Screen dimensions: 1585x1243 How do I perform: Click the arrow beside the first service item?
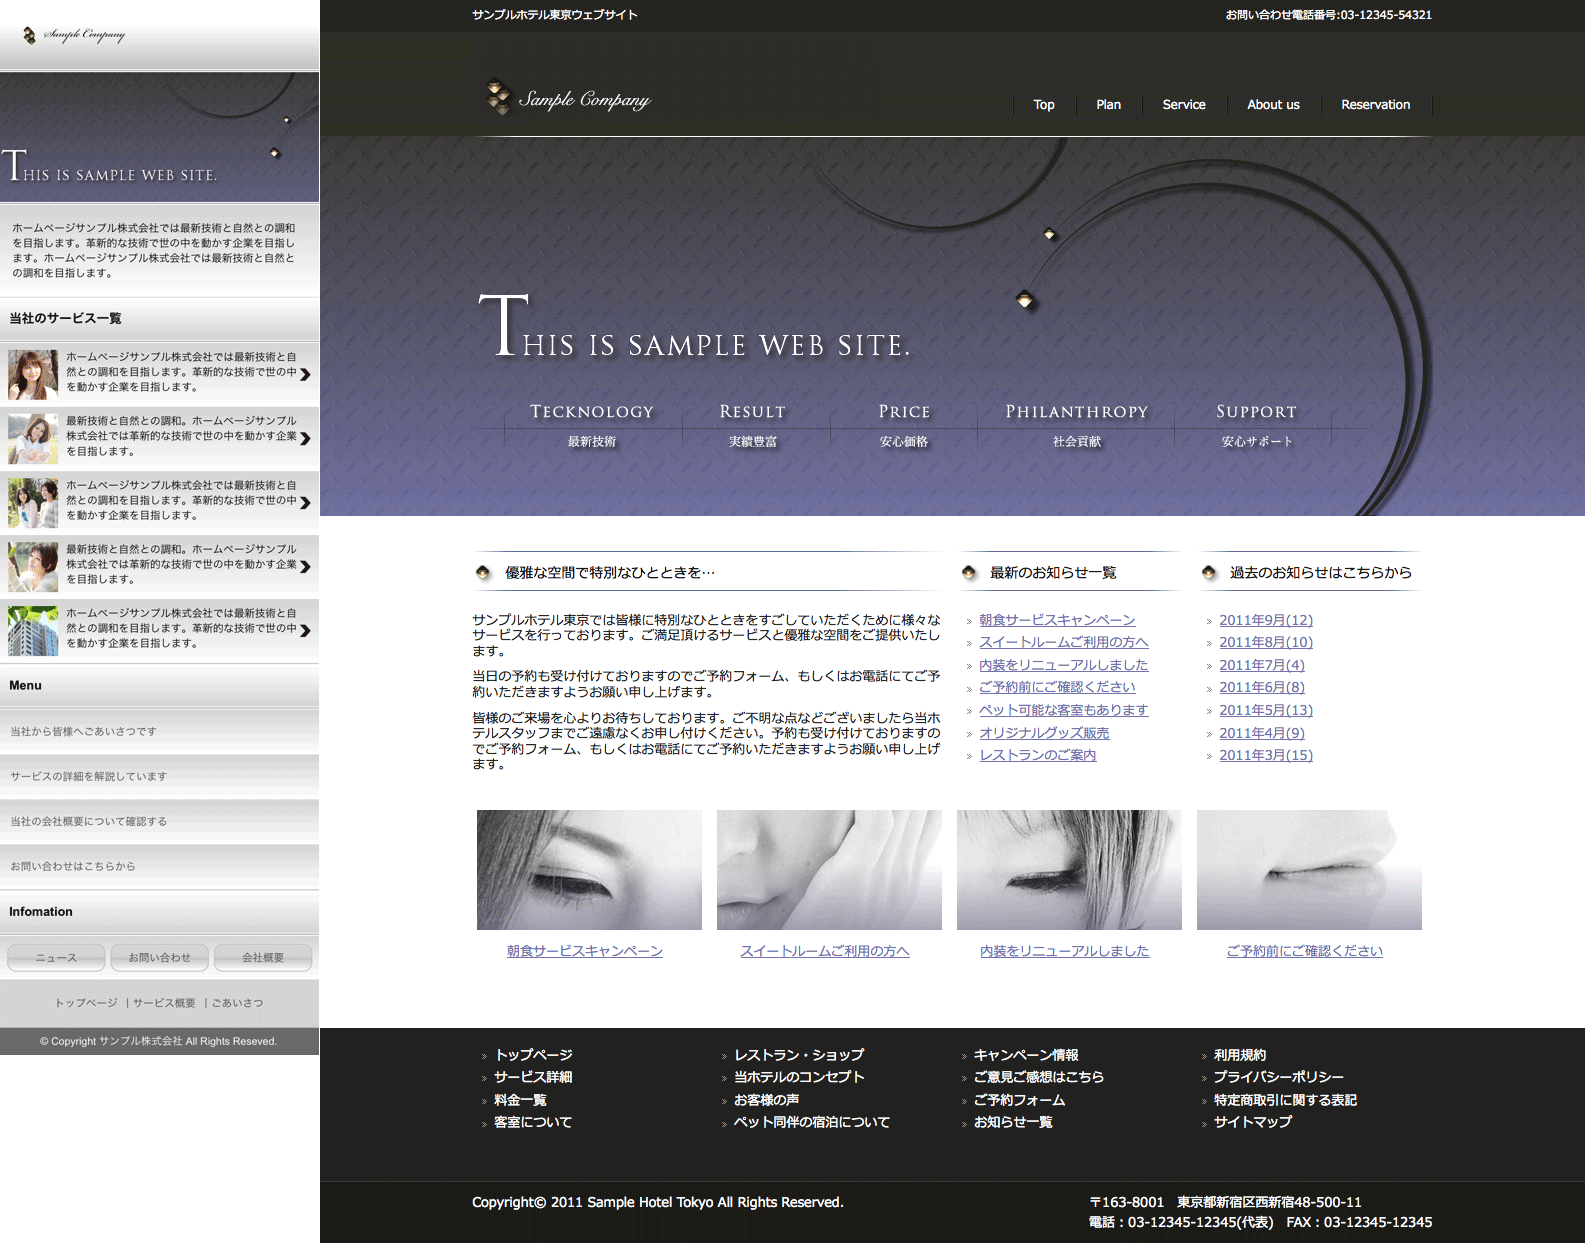point(305,374)
